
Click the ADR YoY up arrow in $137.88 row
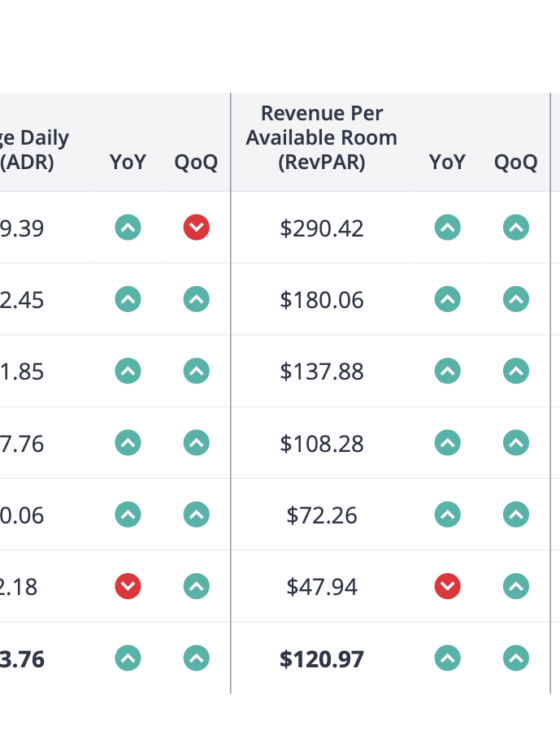(128, 371)
